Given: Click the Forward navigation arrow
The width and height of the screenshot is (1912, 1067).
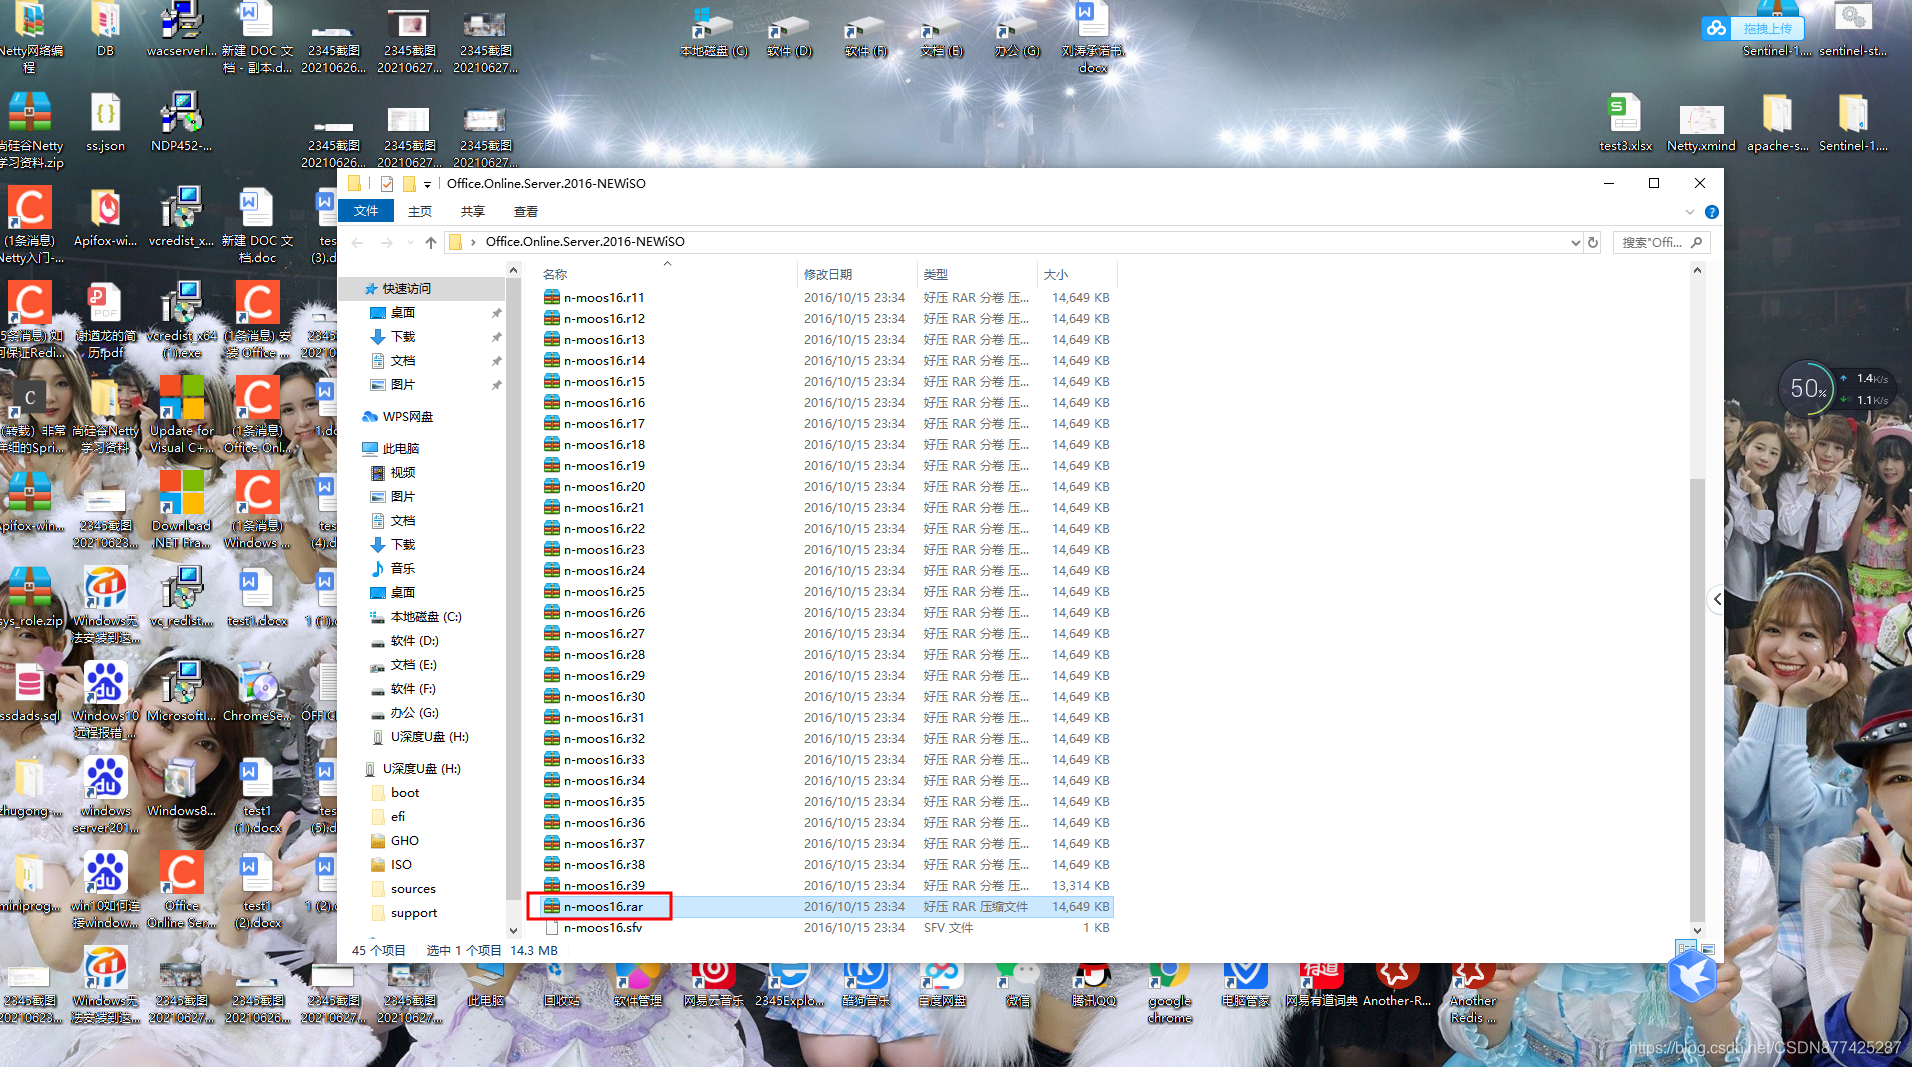Looking at the screenshot, I should [x=387, y=242].
